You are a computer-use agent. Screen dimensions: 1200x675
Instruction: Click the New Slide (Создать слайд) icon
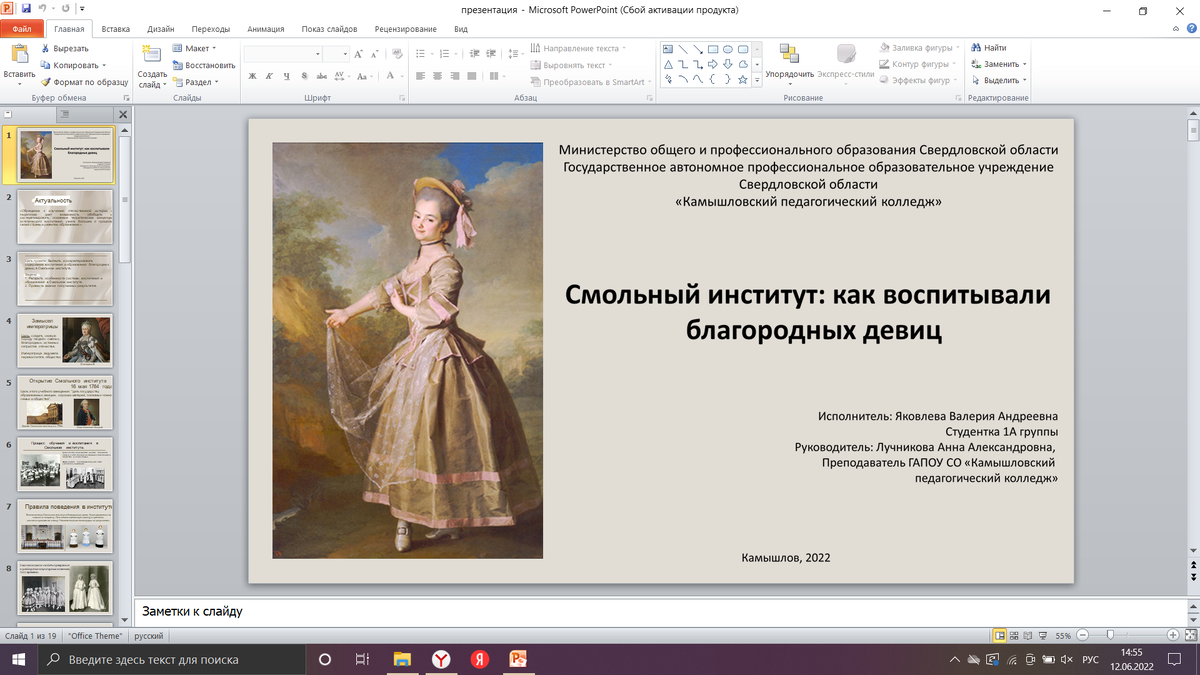click(153, 56)
